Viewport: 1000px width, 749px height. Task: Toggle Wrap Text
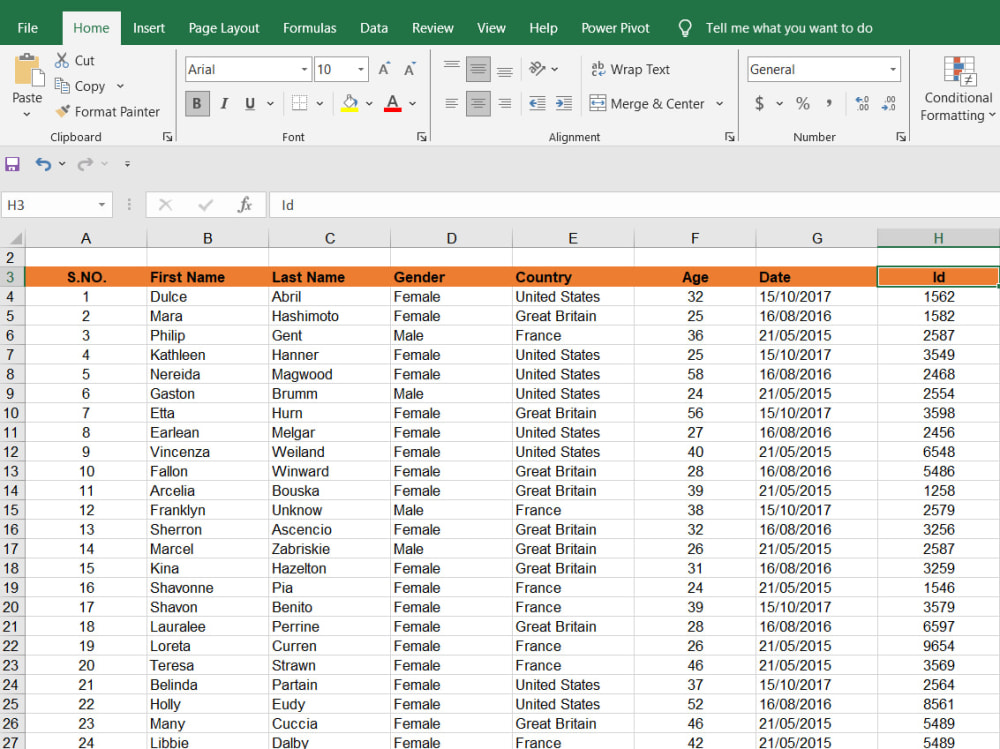click(630, 69)
